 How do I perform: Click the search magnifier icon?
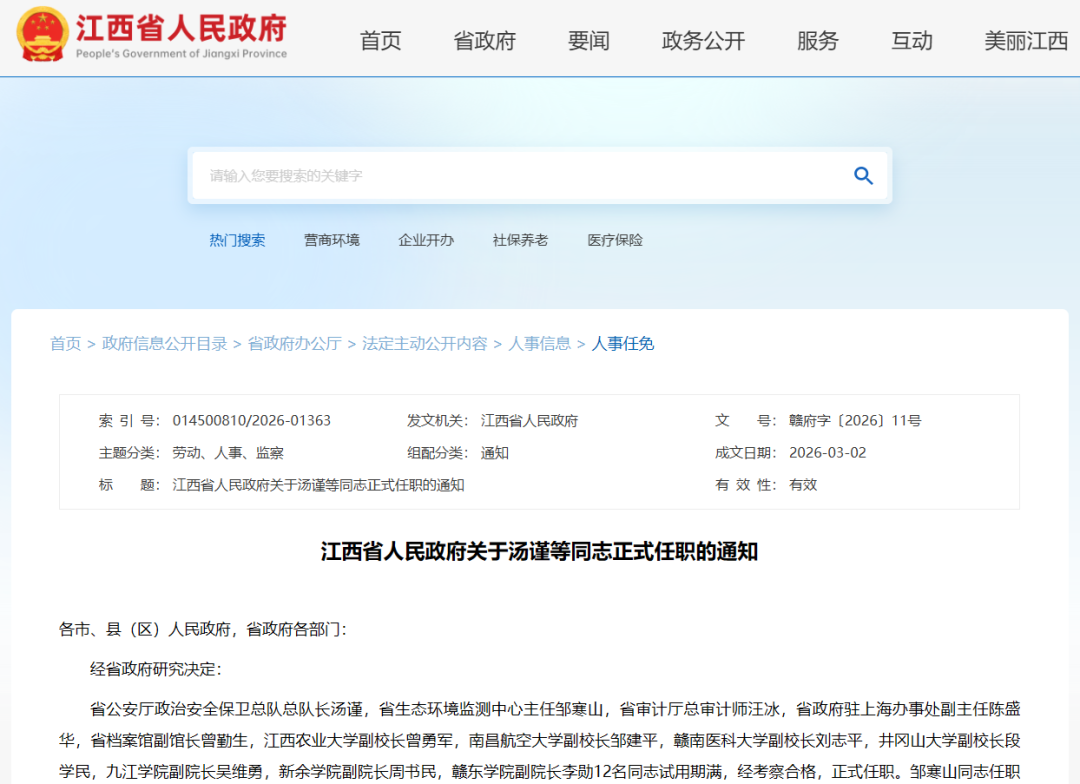[862, 175]
